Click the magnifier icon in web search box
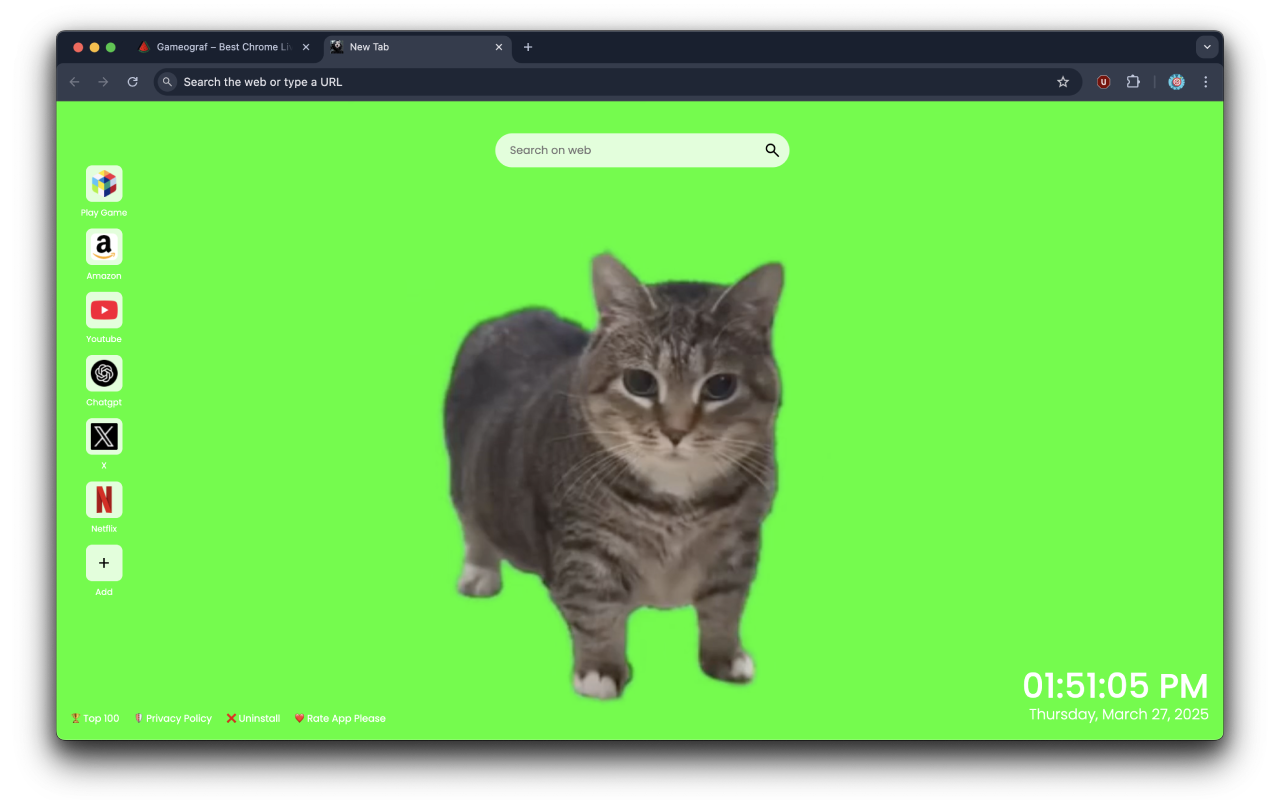The height and width of the screenshot is (800, 1280). point(772,150)
